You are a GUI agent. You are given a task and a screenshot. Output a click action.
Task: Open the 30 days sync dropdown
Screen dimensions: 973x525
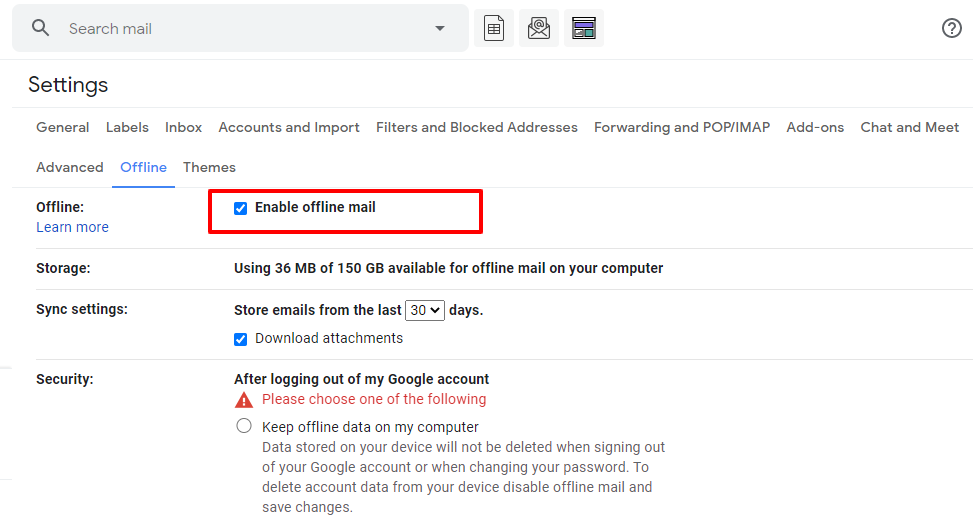pos(425,310)
